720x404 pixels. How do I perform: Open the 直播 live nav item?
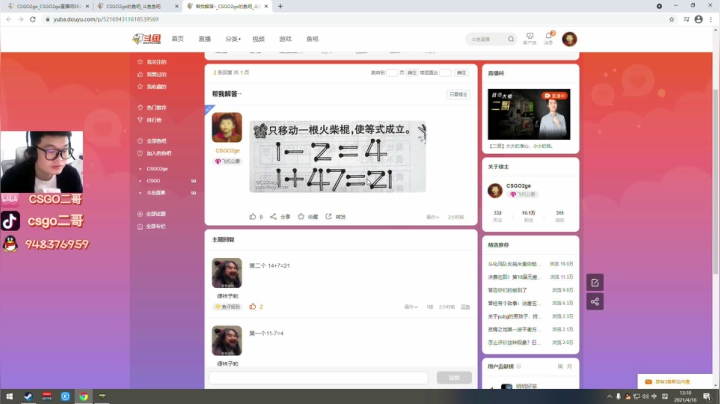205,39
